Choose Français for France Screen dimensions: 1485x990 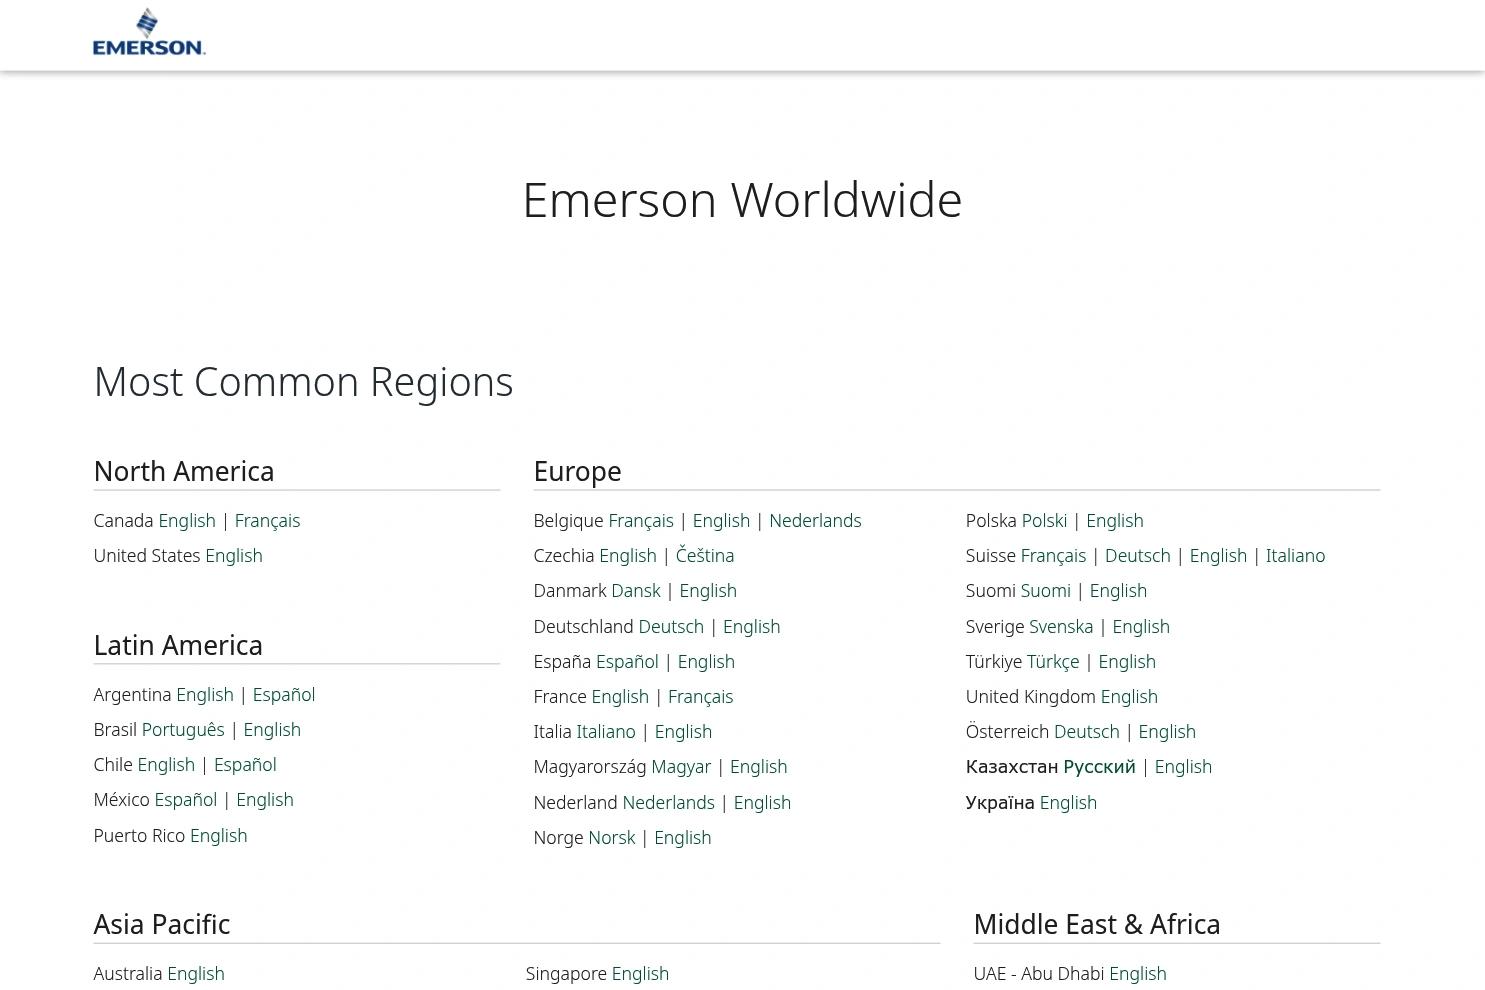(x=701, y=696)
